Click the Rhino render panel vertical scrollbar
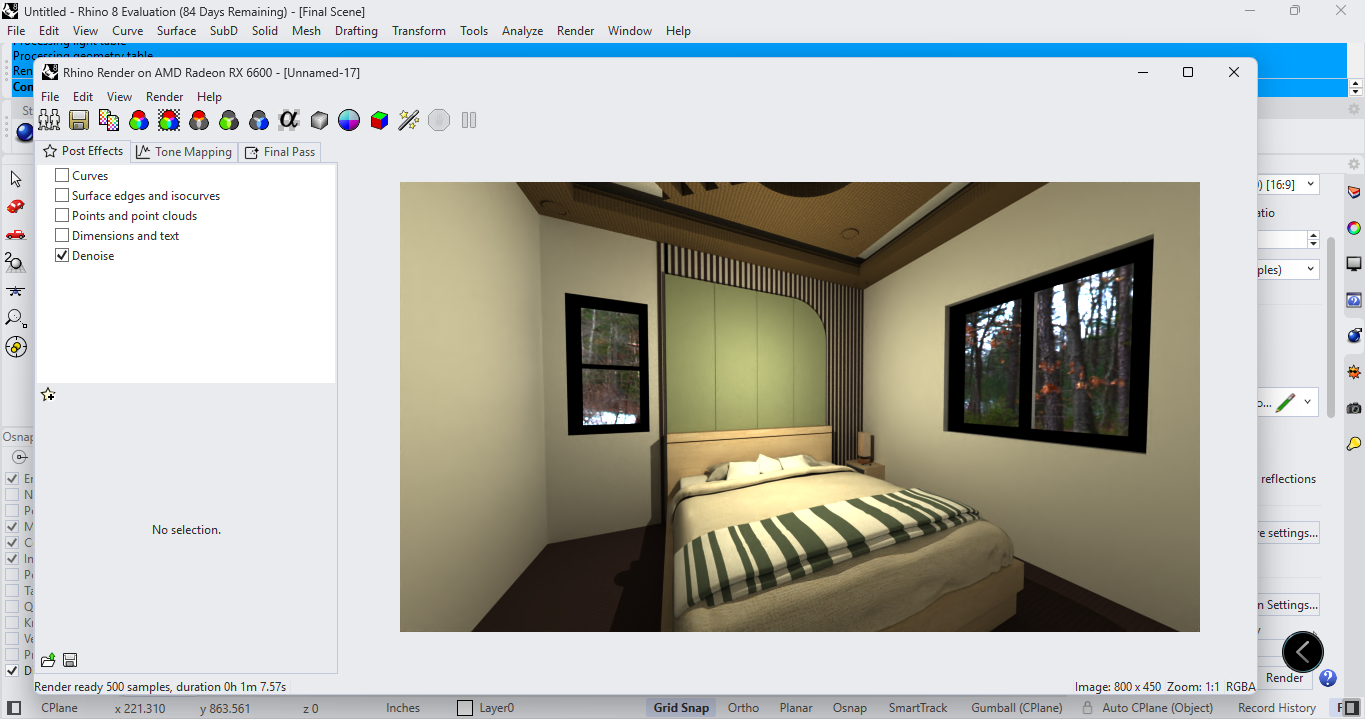The width and height of the screenshot is (1365, 719). [1331, 330]
